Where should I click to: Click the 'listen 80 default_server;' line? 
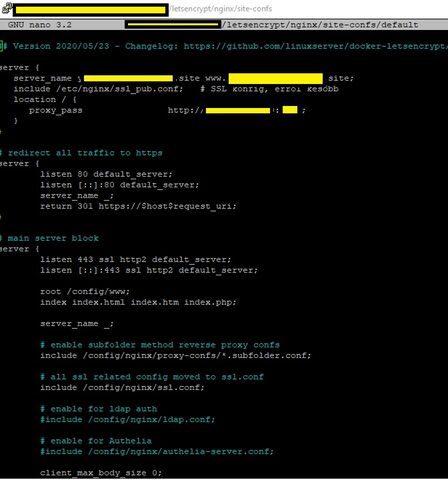(x=106, y=174)
